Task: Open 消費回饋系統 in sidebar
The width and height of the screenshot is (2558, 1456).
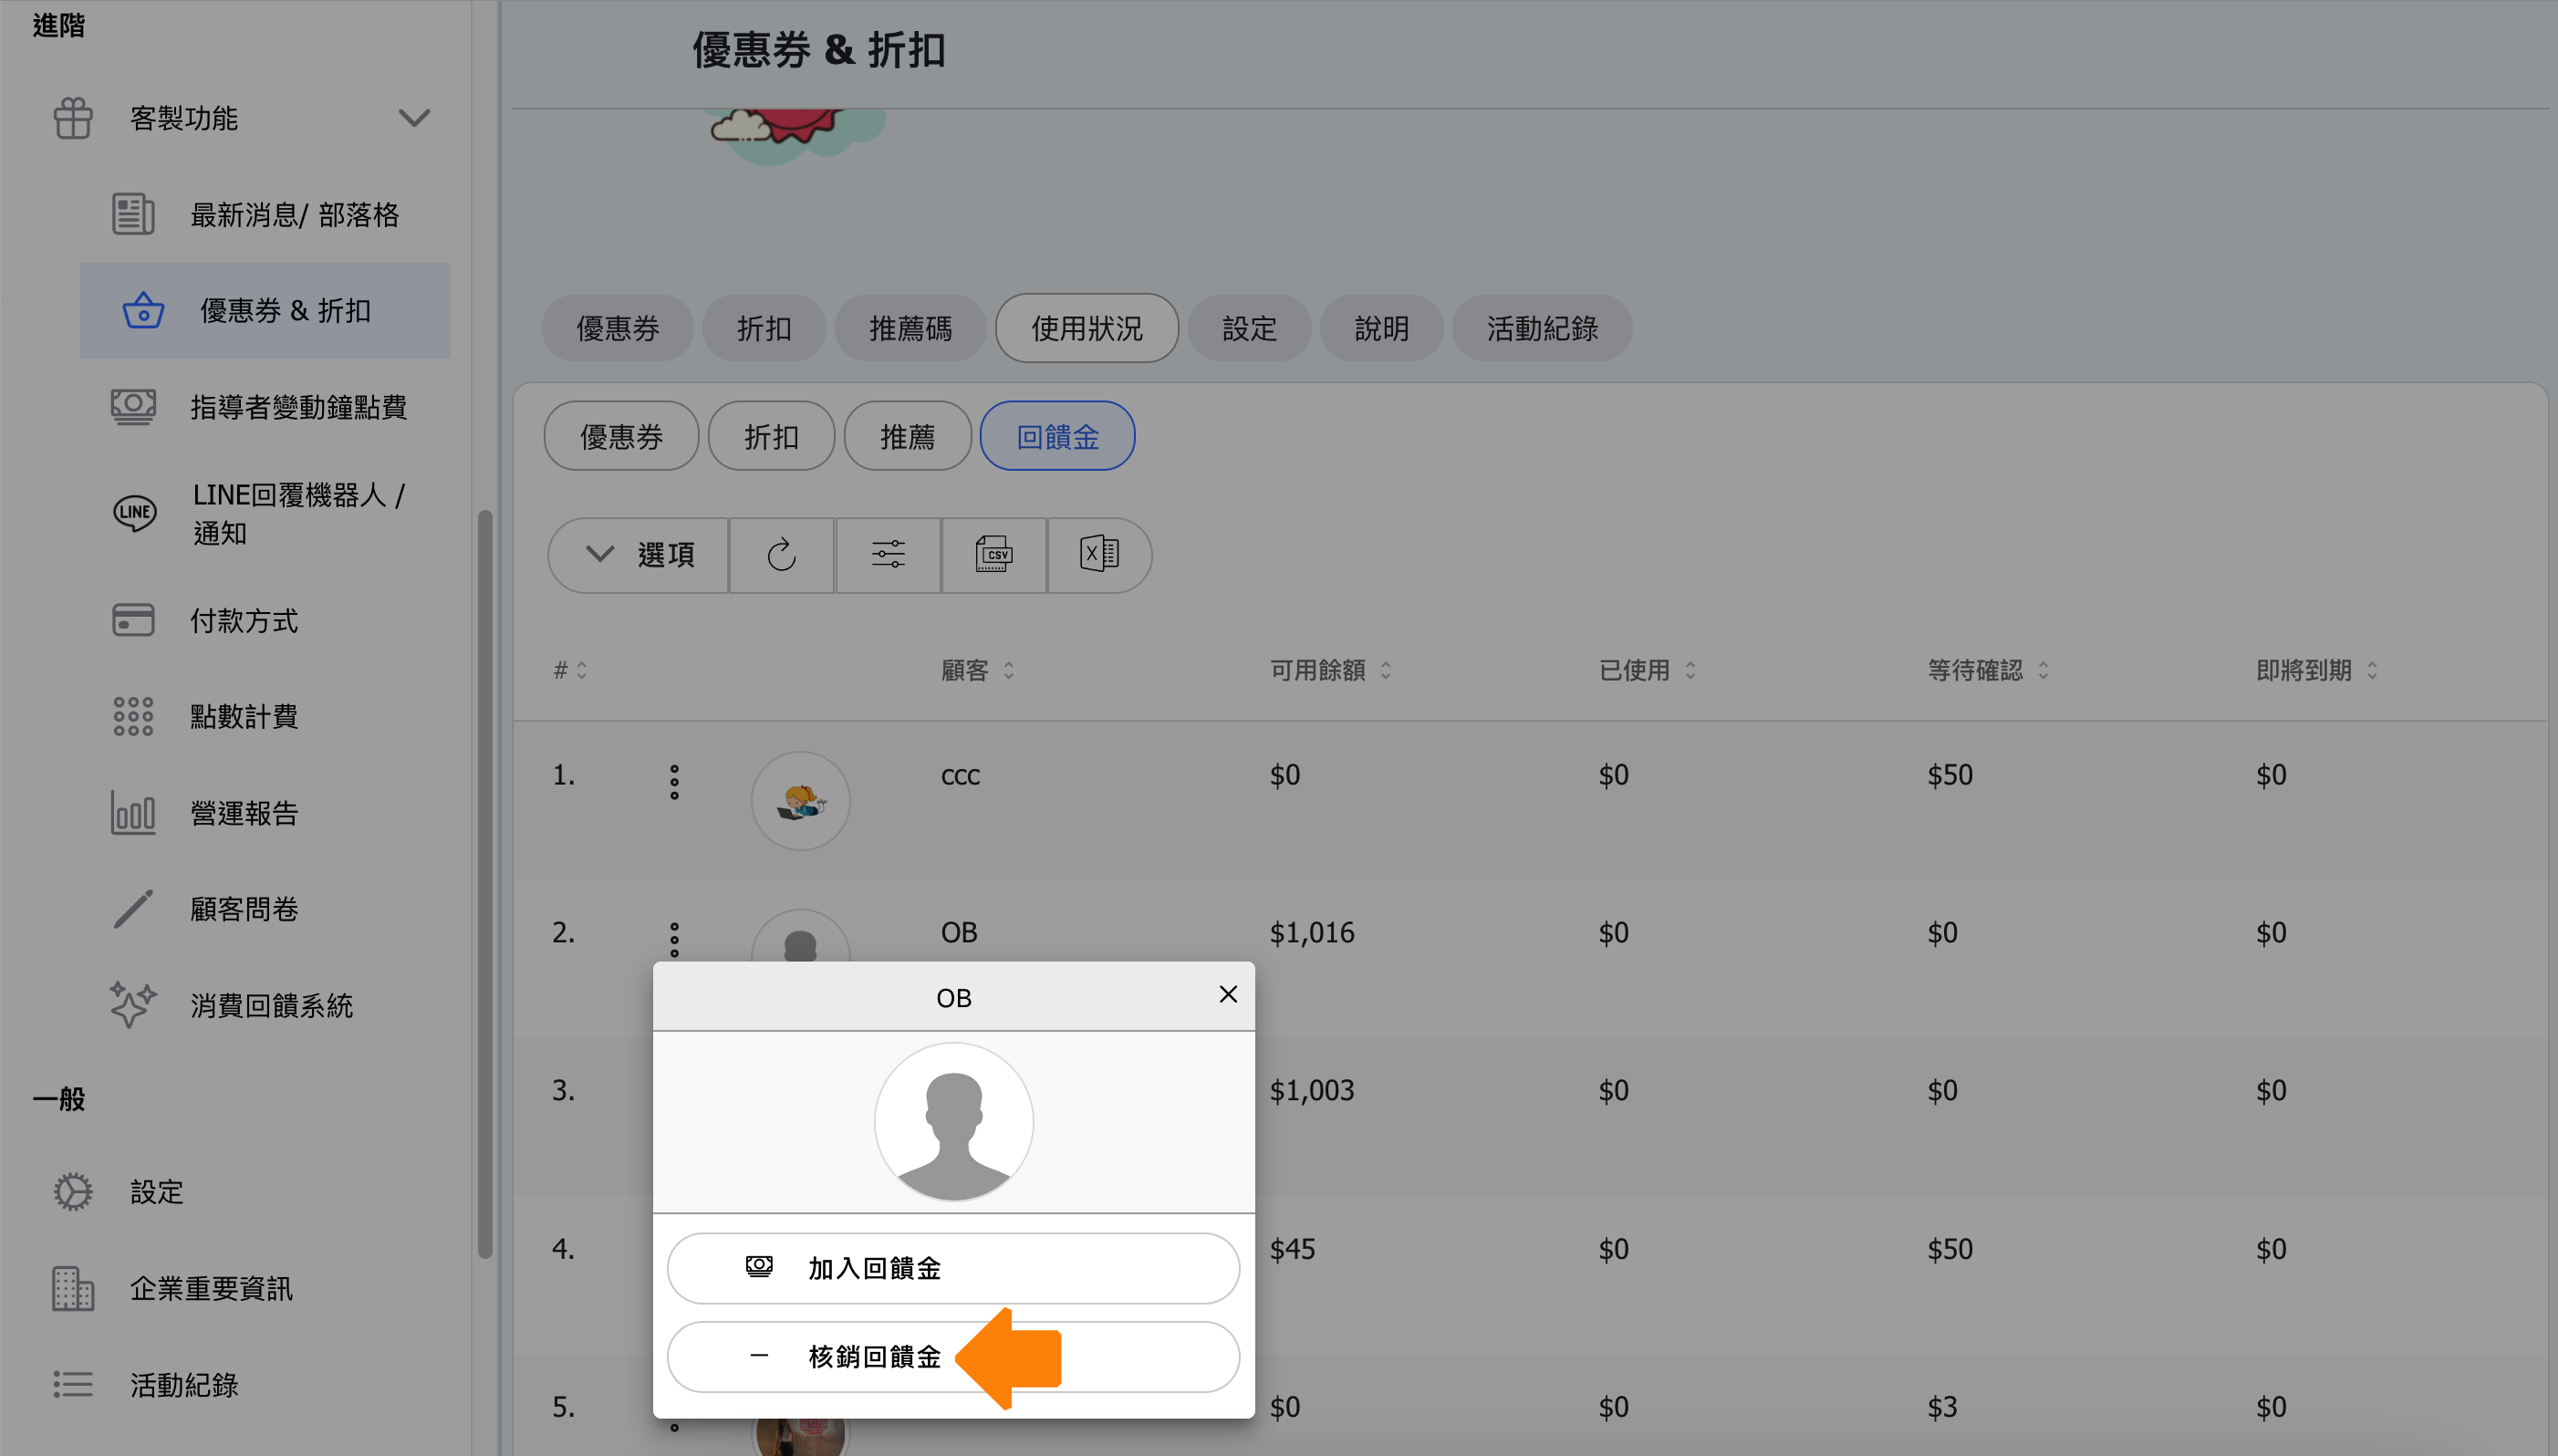Action: click(x=271, y=1006)
